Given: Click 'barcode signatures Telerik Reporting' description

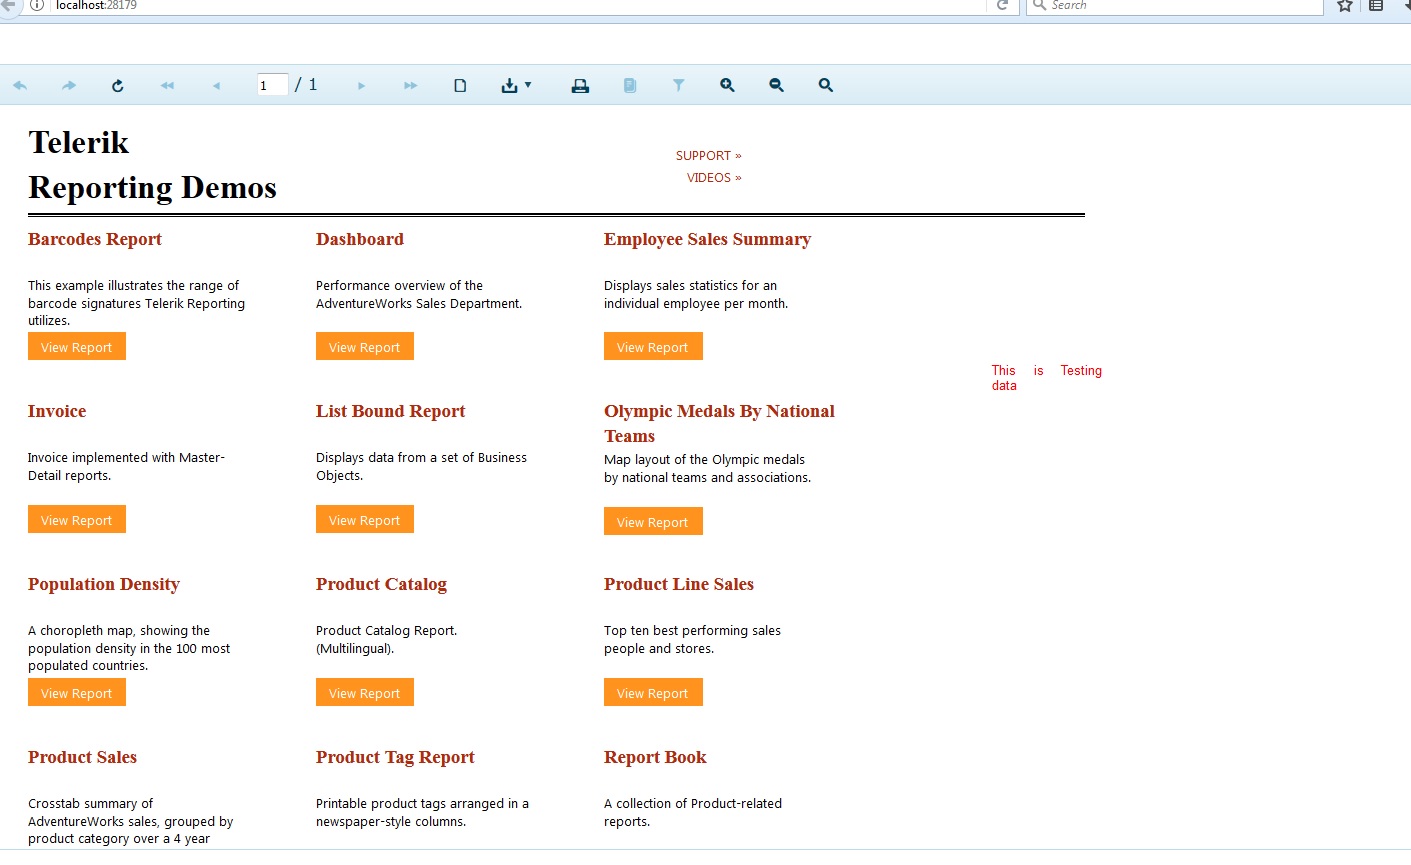Looking at the screenshot, I should [x=136, y=303].
